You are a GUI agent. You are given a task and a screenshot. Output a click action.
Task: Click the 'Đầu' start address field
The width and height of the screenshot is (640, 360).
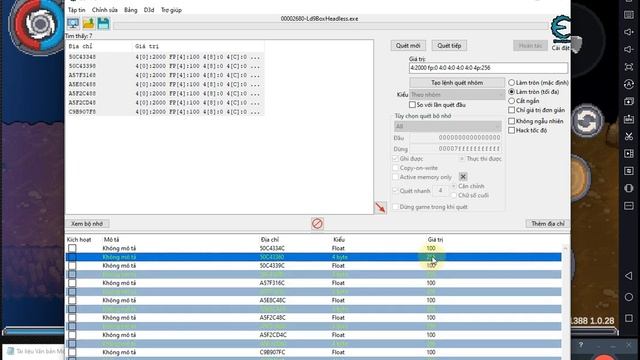456,138
